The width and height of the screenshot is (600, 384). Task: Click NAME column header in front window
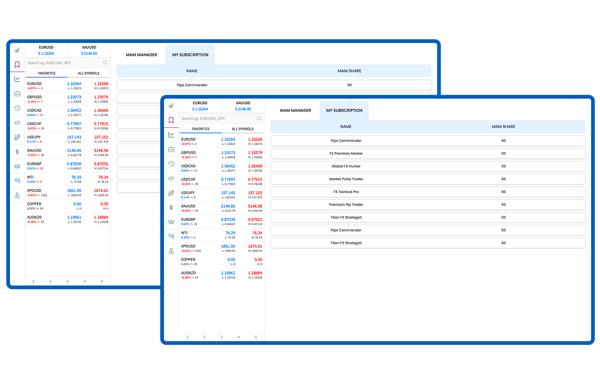point(346,126)
